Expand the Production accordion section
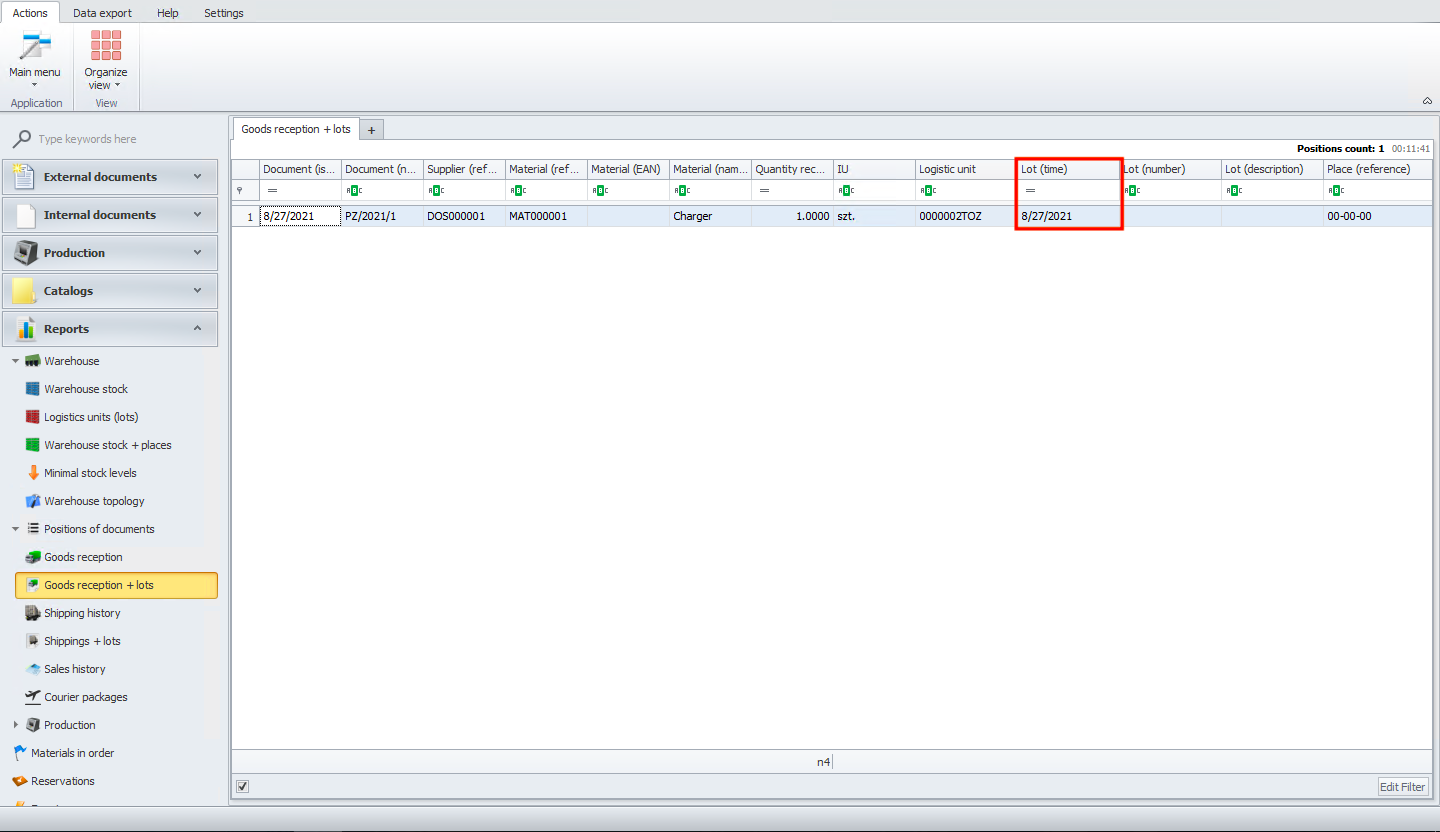The image size is (1440, 832). tap(110, 253)
